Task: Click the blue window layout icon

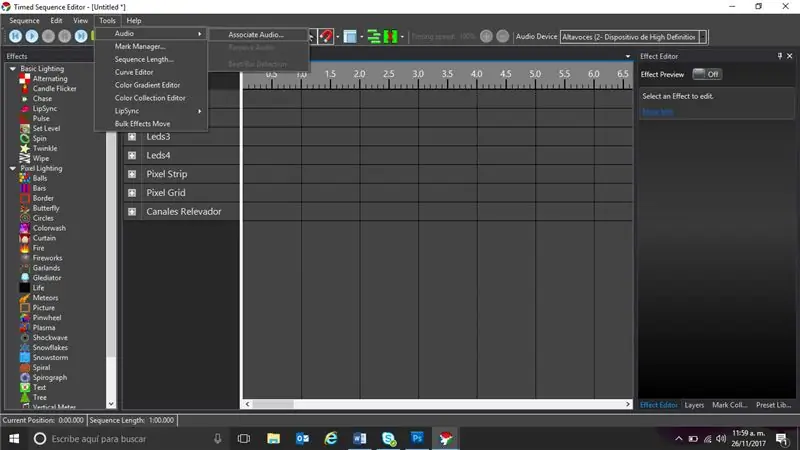Action: point(350,36)
